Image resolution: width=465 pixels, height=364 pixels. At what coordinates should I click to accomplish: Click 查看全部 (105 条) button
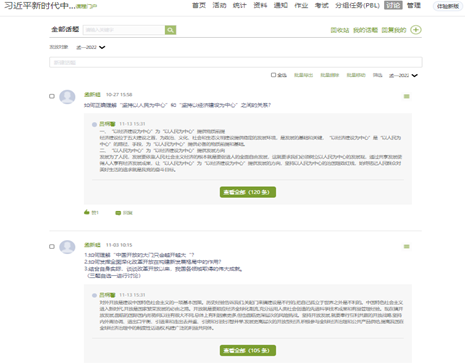pos(248,350)
